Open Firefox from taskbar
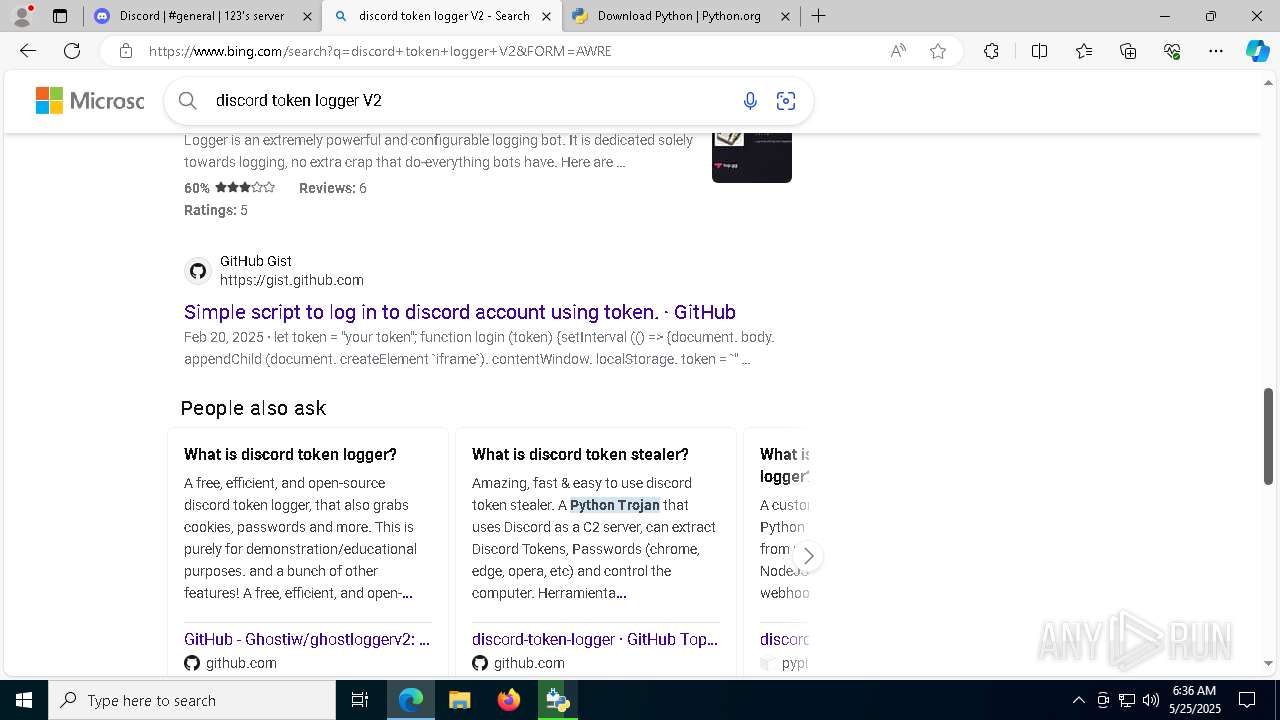 tap(509, 700)
